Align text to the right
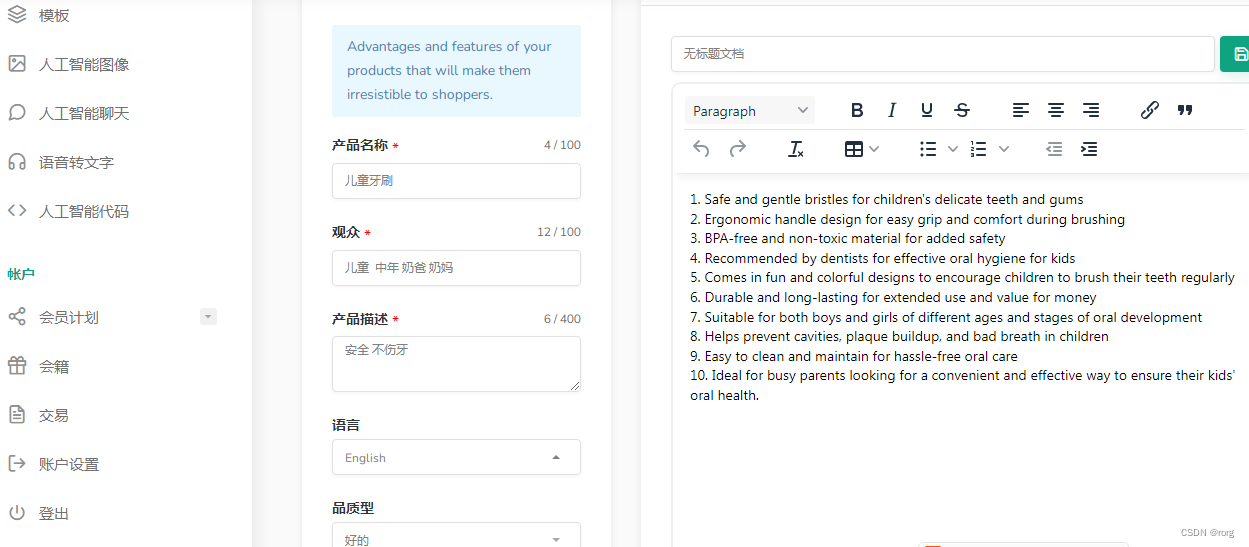Screen dimensions: 1249x547 tap(1091, 110)
